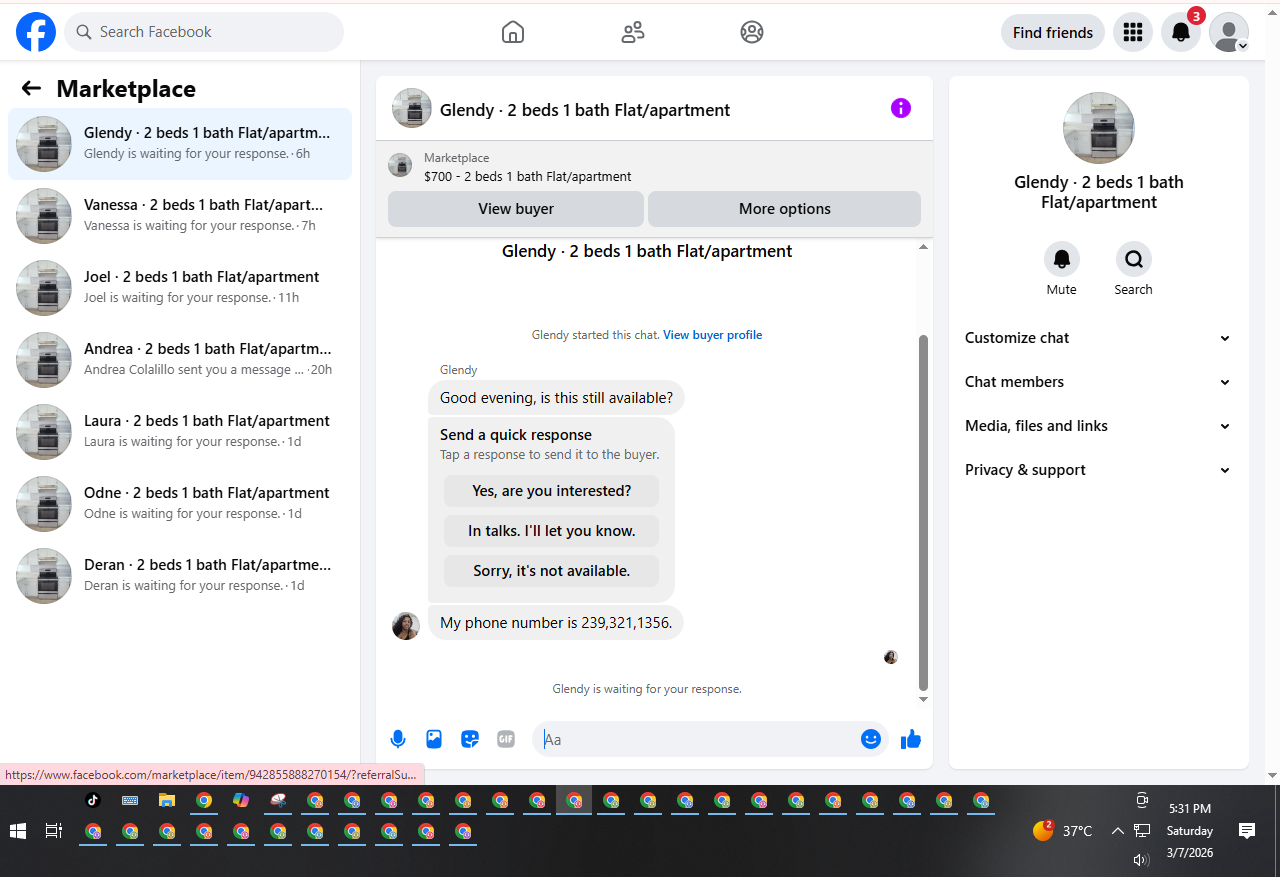Open Copilot from the taskbar

point(241,800)
